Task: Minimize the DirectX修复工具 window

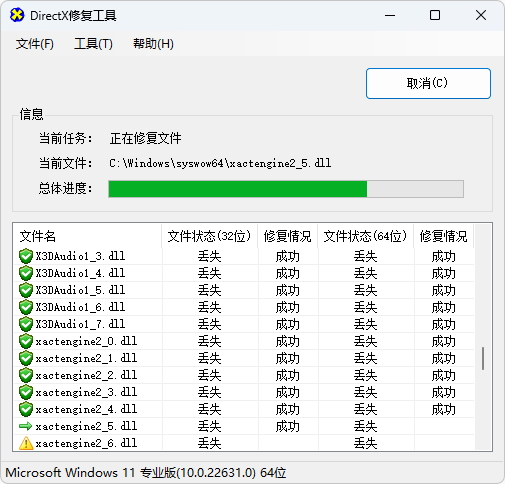Action: 390,15
